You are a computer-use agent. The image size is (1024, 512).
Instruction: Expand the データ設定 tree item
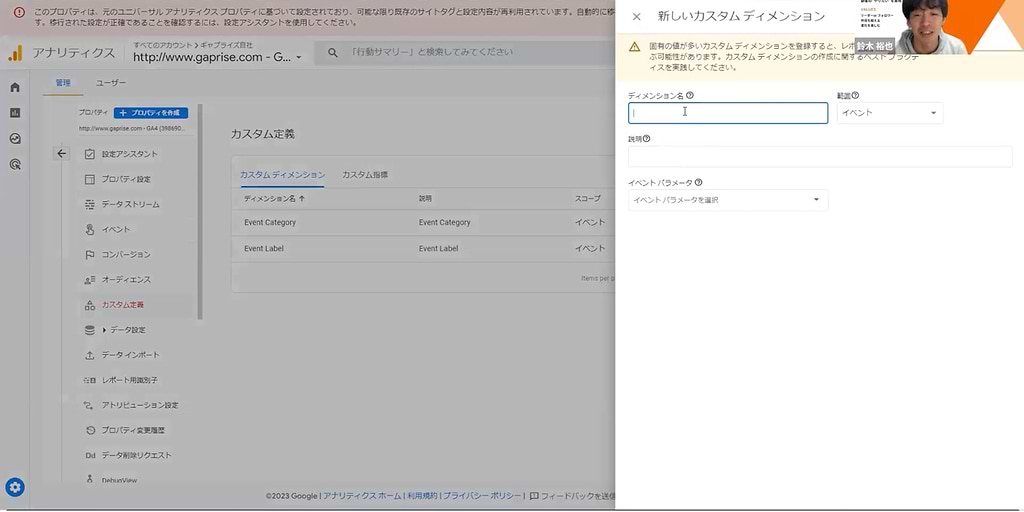(104, 330)
